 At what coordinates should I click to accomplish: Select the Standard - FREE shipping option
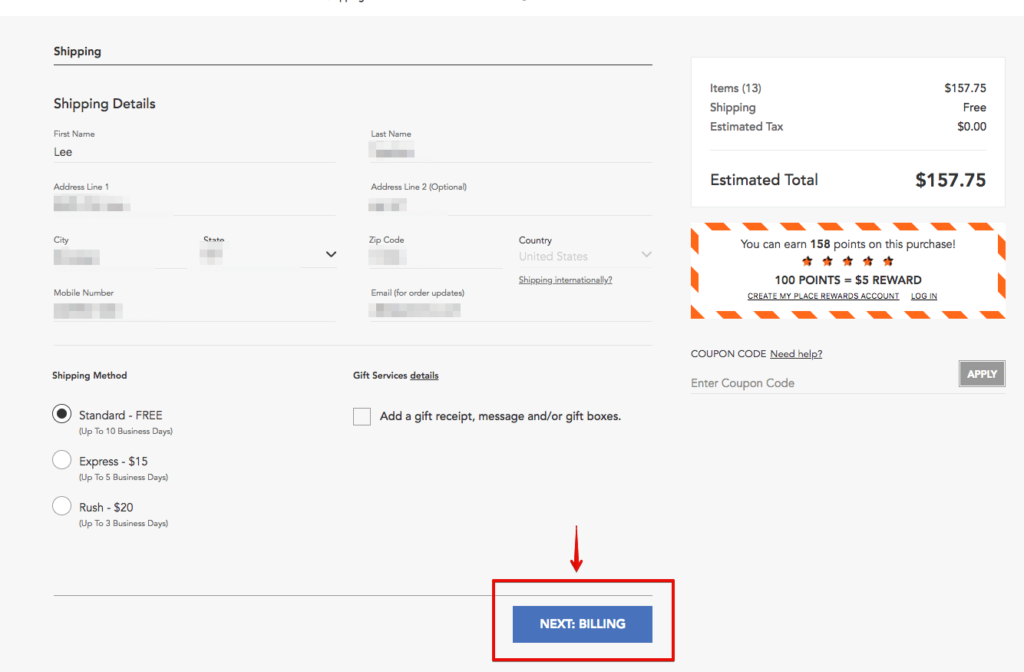tap(61, 415)
